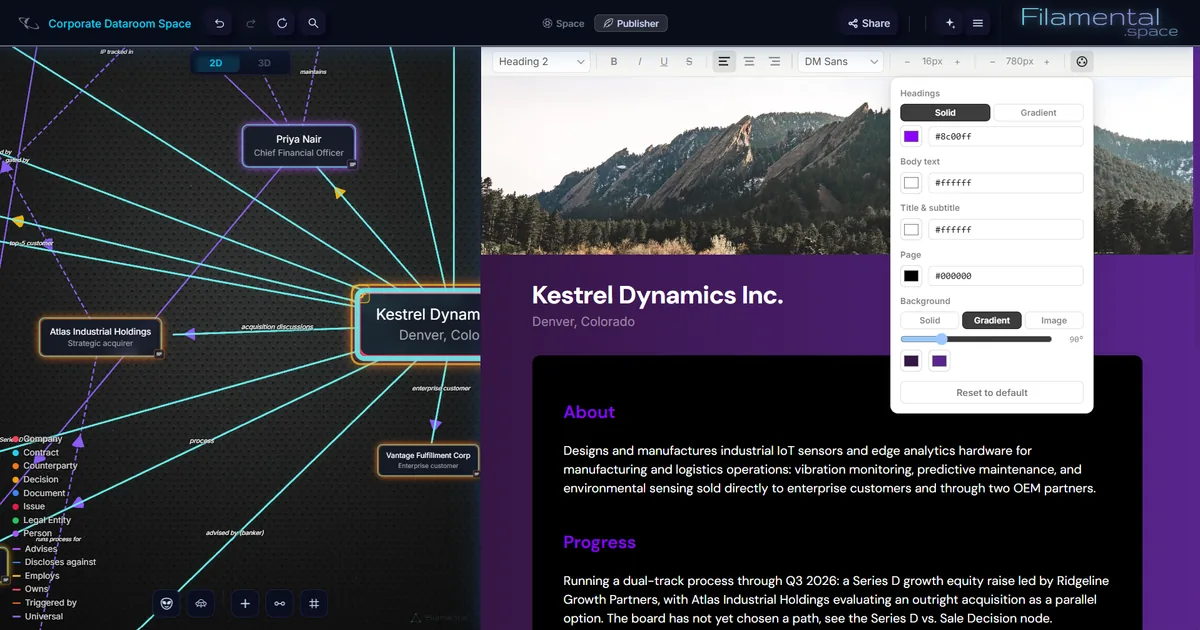The image size is (1200, 630).
Task: Open note icon on Atlas Industrial Holdings node
Action: pos(158,353)
